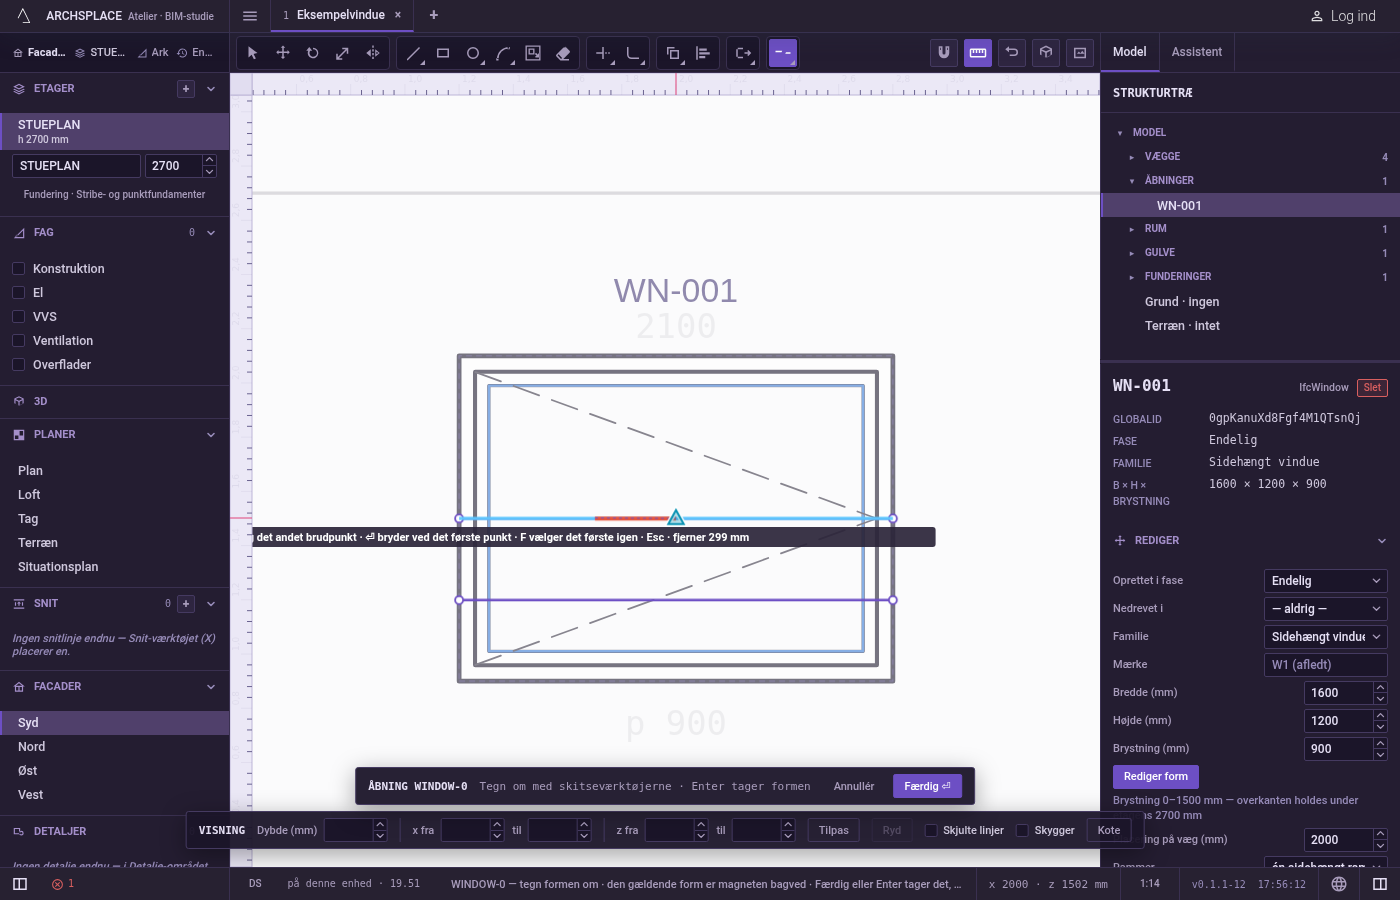Toggle the Skjulte linjer checkbox
The height and width of the screenshot is (900, 1400).
931,830
